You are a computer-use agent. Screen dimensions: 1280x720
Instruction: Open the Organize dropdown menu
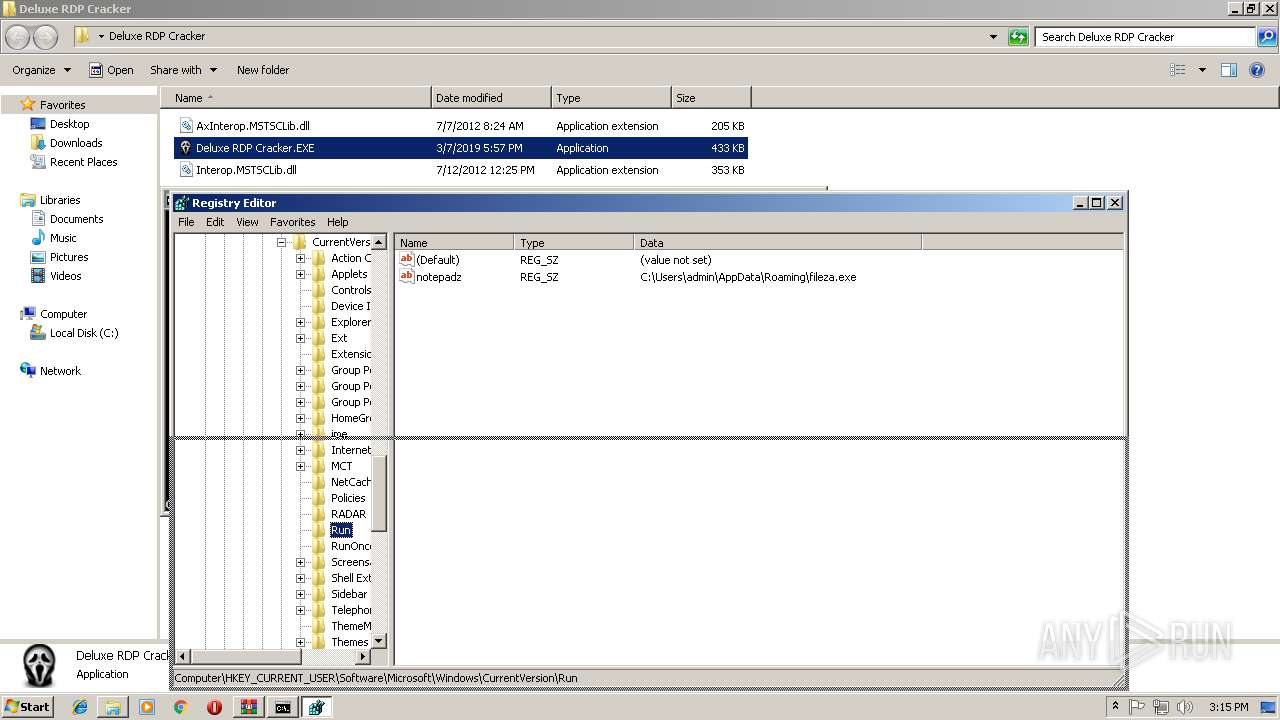tap(42, 70)
